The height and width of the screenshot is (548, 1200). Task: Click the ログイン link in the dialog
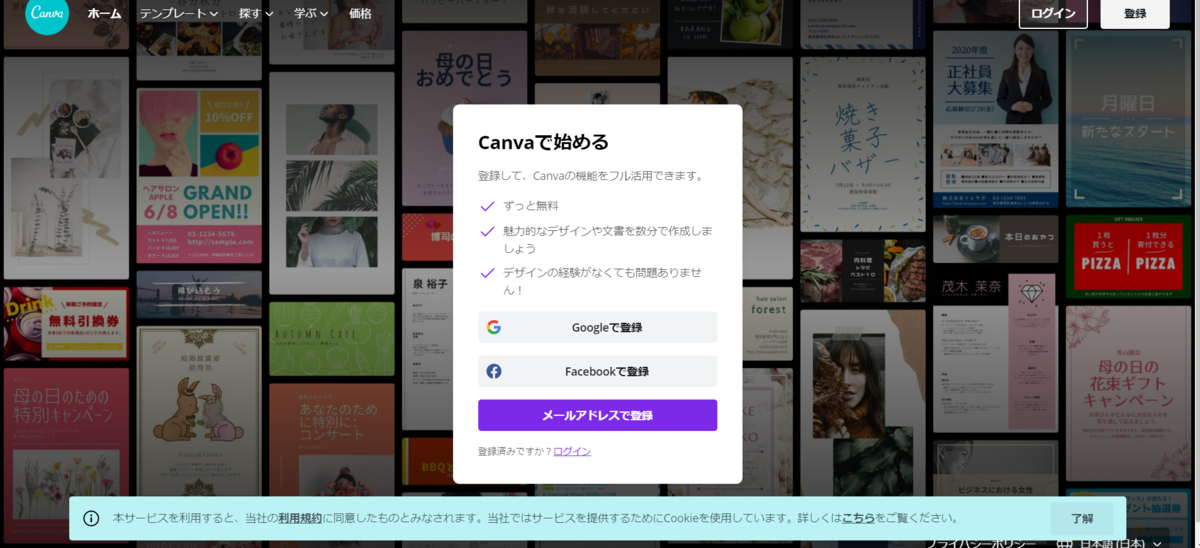tap(572, 451)
